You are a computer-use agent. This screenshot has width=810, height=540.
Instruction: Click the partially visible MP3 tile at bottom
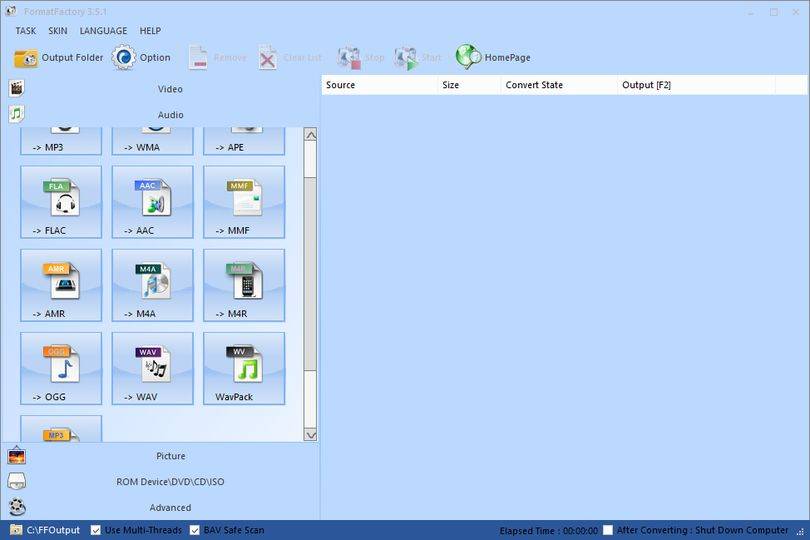coord(61,429)
